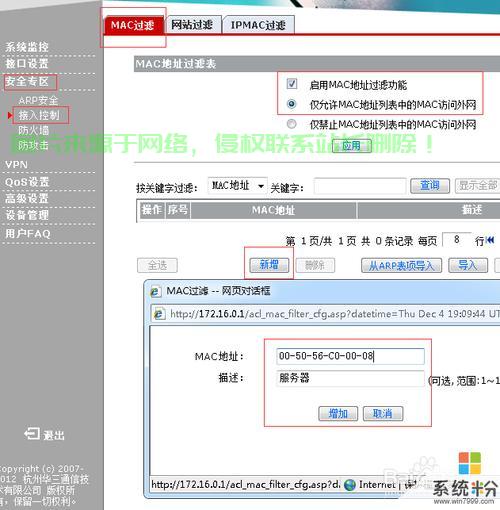The height and width of the screenshot is (510, 500).
Task: Click the 操作 column header
Action: (152, 210)
